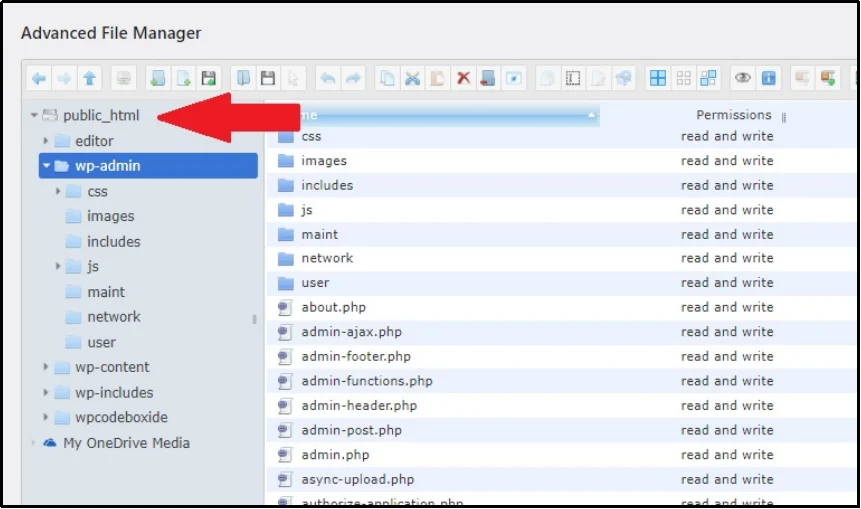The width and height of the screenshot is (861, 509).
Task: Create a new file via toolbar icon
Action: (x=183, y=79)
